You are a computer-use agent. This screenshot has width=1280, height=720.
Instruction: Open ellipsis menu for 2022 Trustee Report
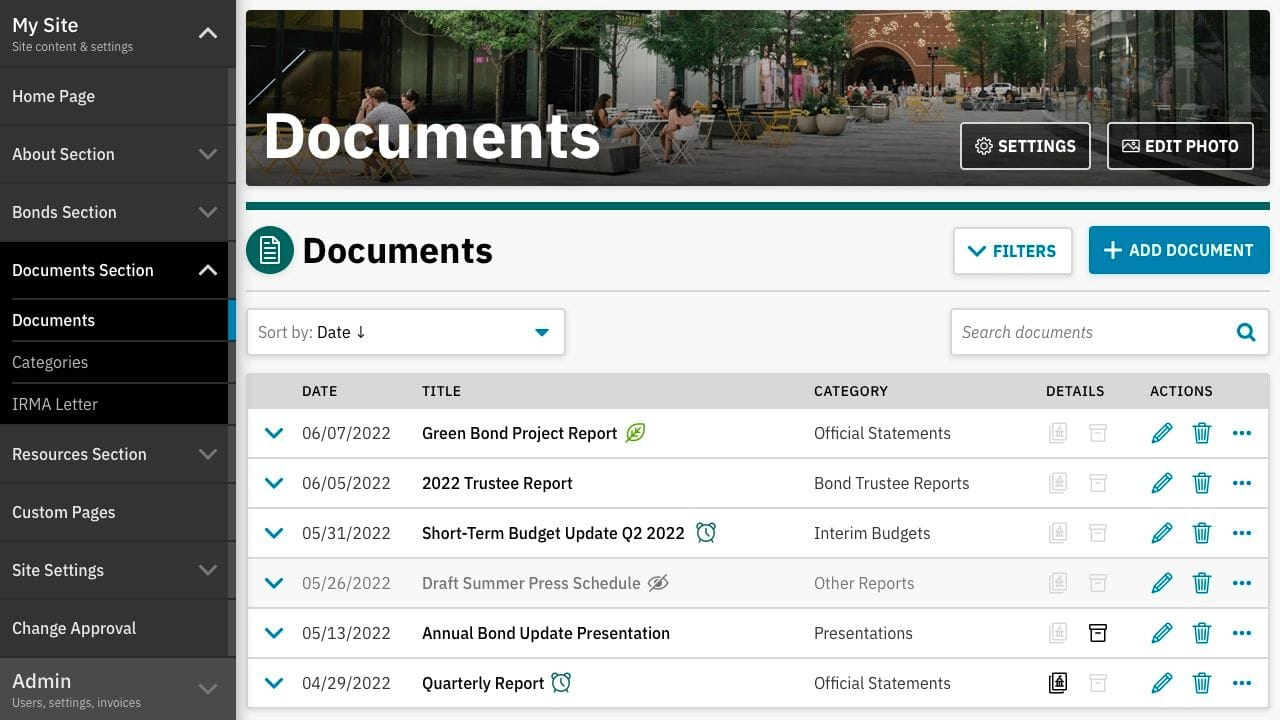pos(1242,483)
